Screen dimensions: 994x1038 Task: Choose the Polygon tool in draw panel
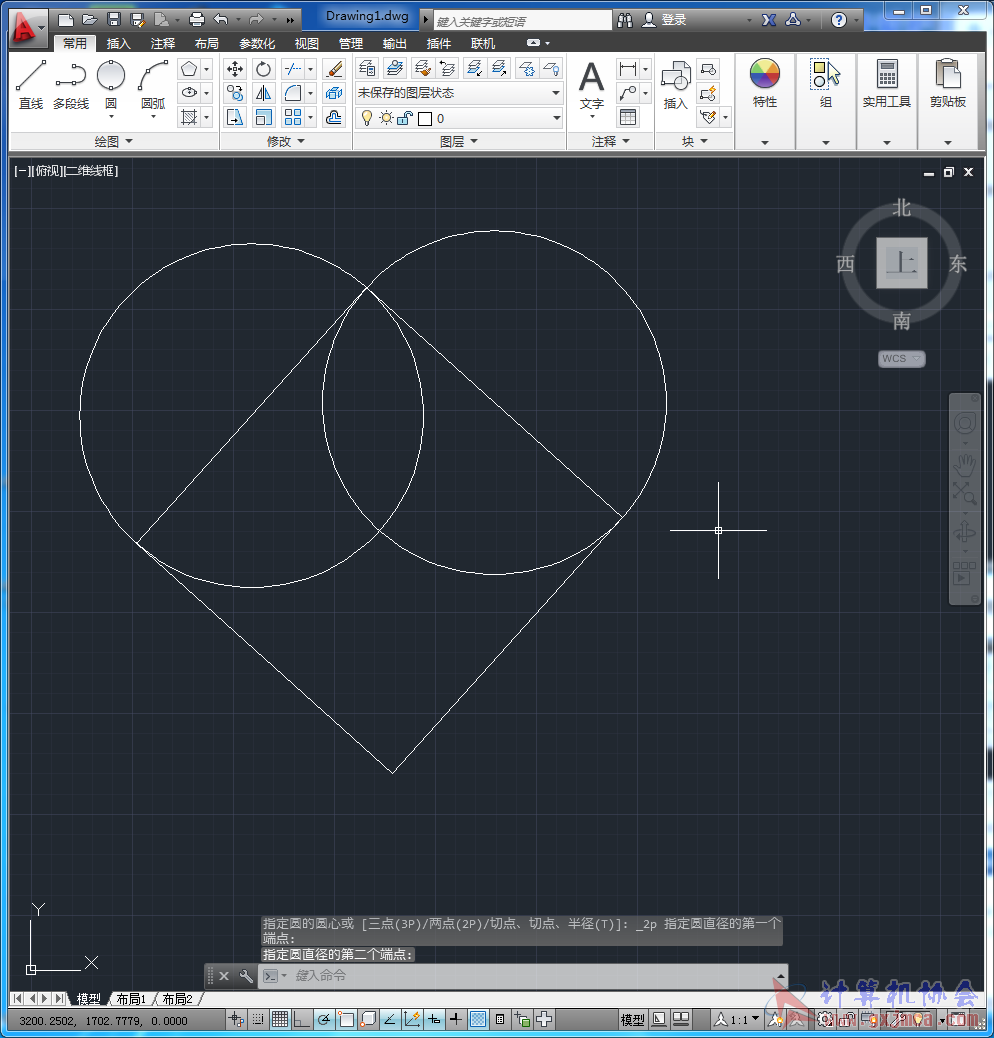(189, 69)
